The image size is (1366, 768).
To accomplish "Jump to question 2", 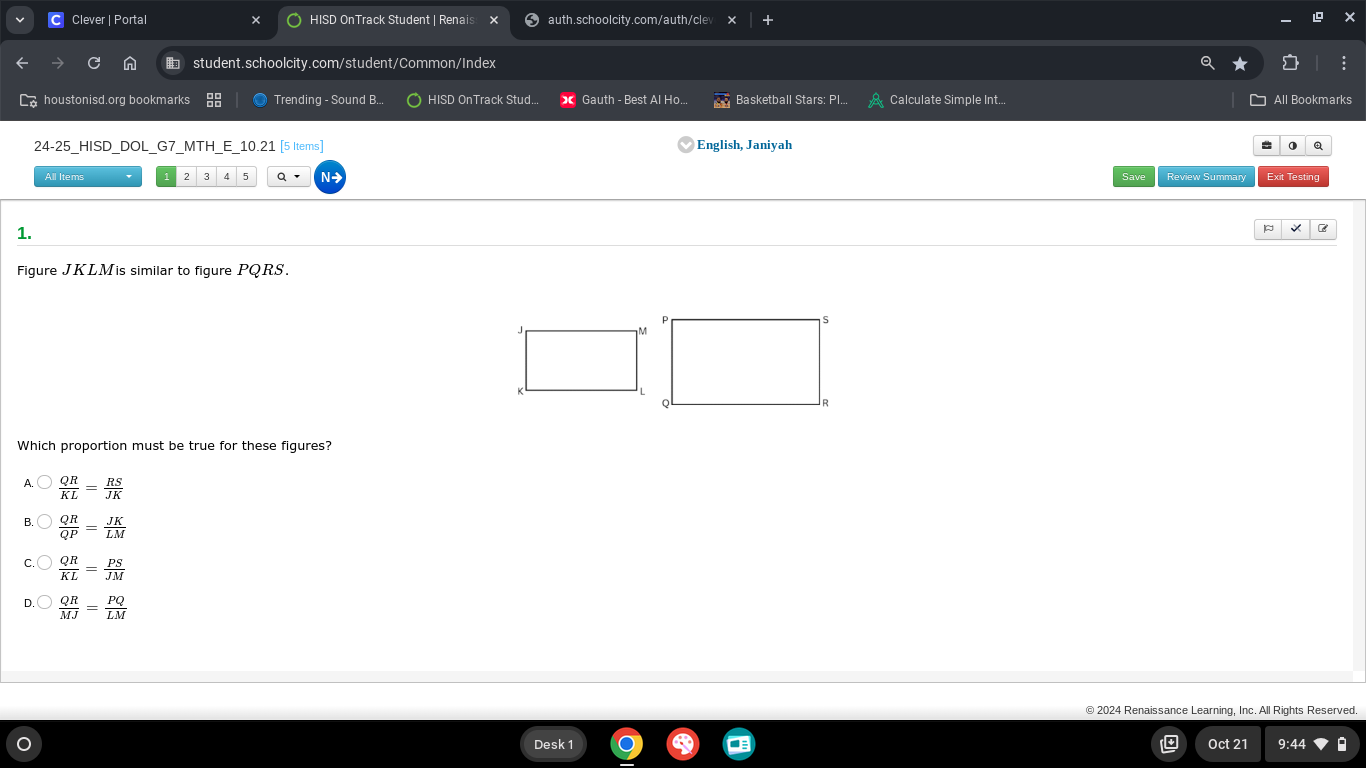I will tap(186, 177).
